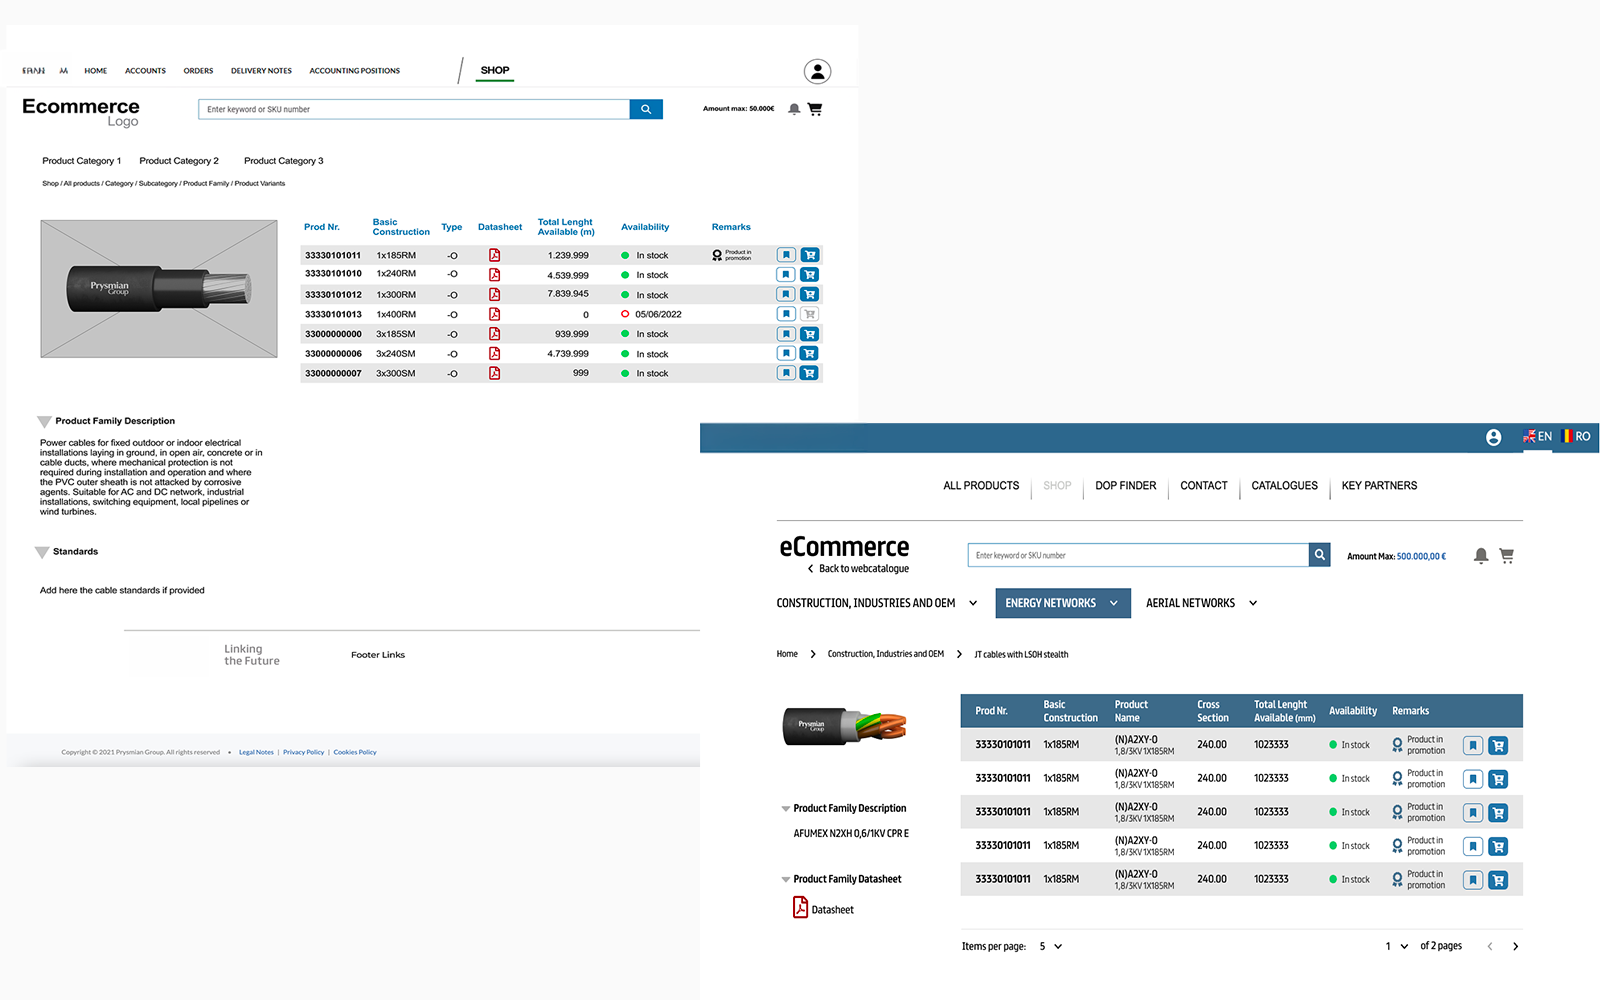Open PDF datasheet for product 33330101011 1x185RM
The image size is (1600, 1000).
pos(494,255)
